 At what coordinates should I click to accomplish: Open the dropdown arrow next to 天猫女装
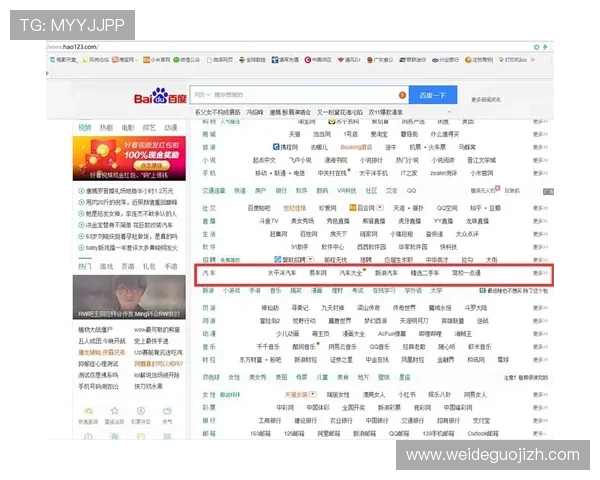click(x=313, y=394)
